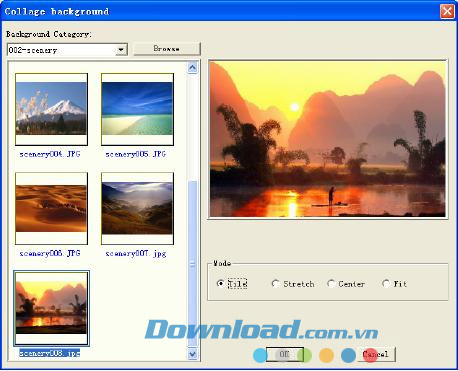The height and width of the screenshot is (371, 458).
Task: Click the scenery008.jpg filename label
Action: [x=50, y=353]
